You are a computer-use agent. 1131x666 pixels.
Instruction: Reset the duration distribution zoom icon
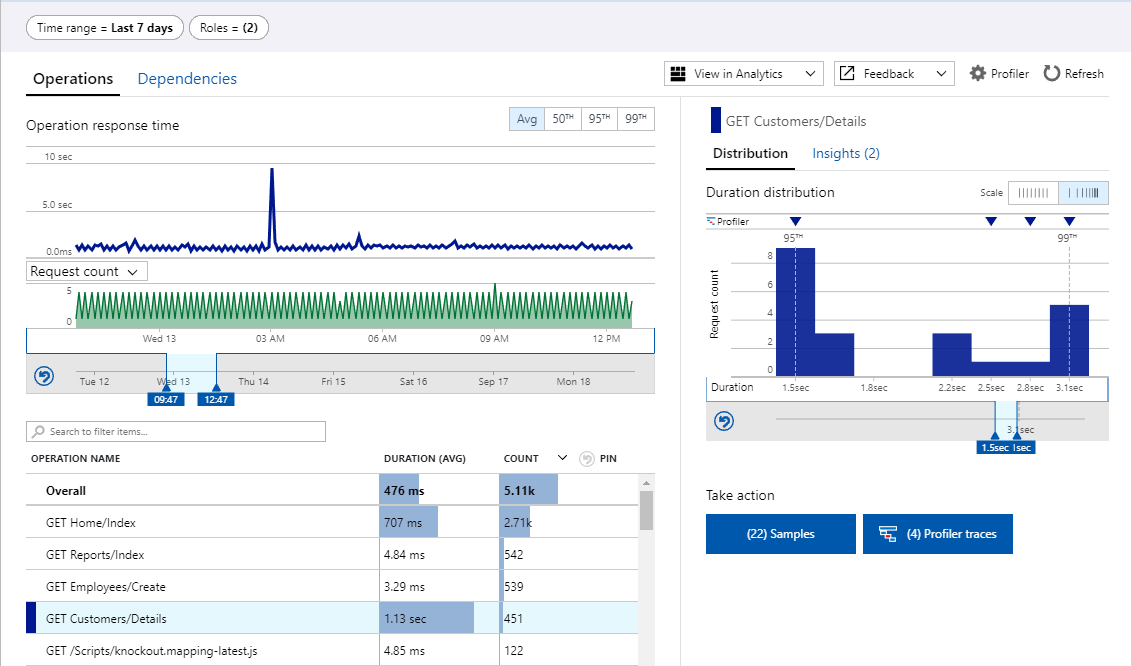point(724,421)
